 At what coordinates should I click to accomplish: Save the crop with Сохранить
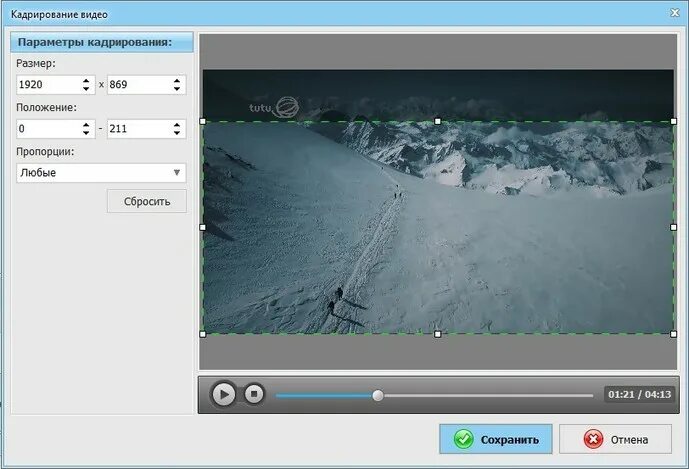496,439
